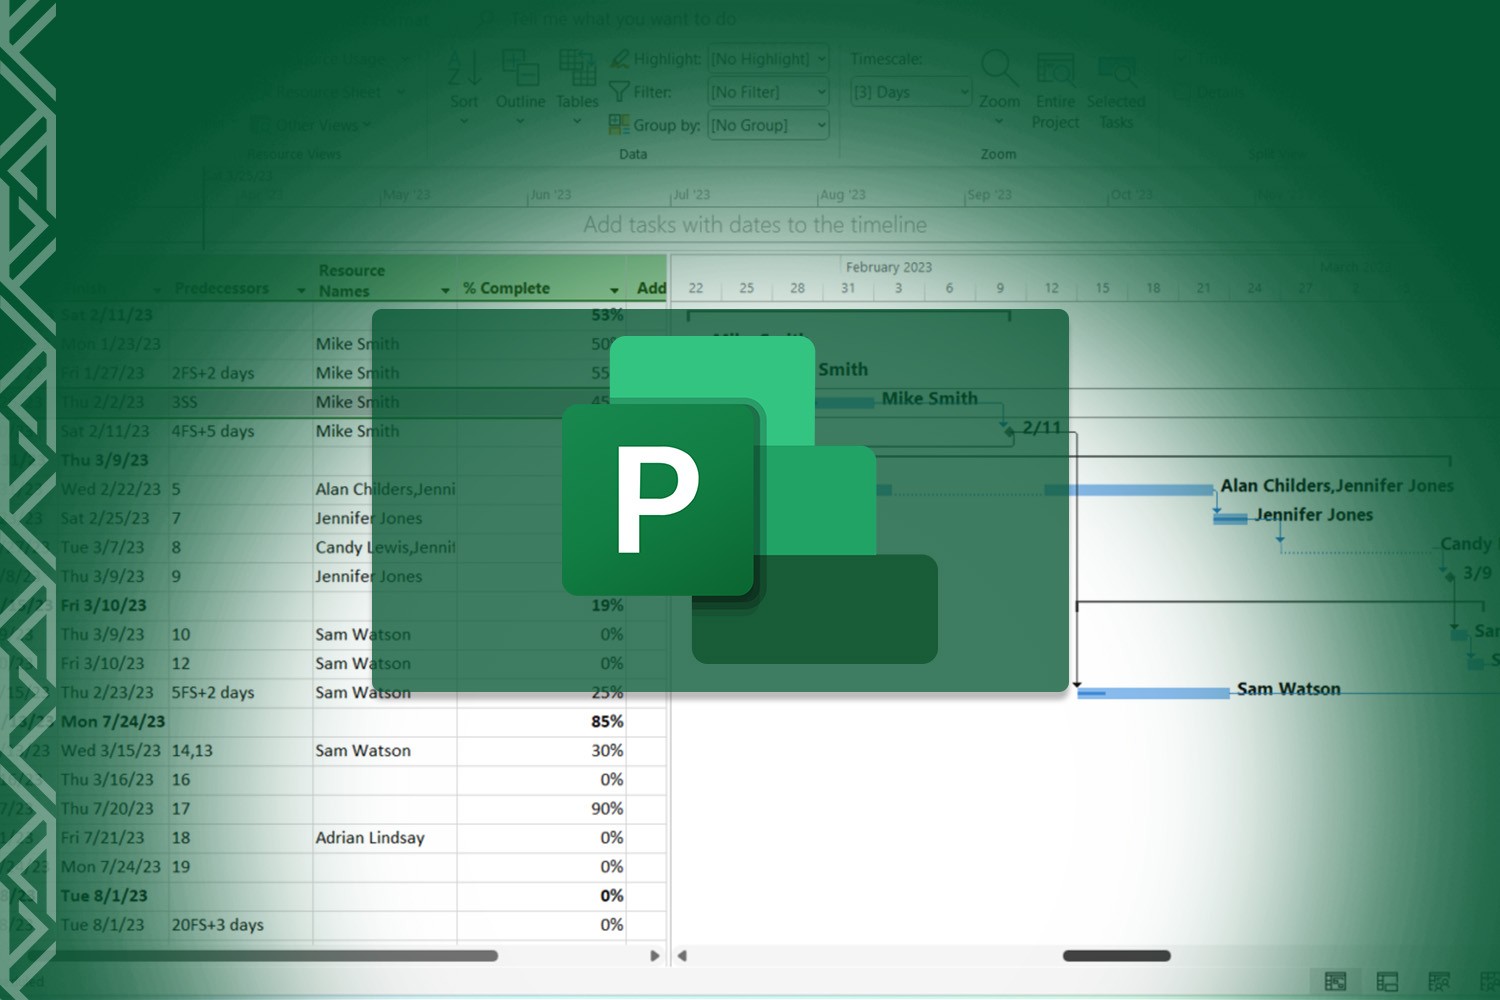Select the '4FS+5 days' predecessor cell
1500x1000 pixels.
240,431
